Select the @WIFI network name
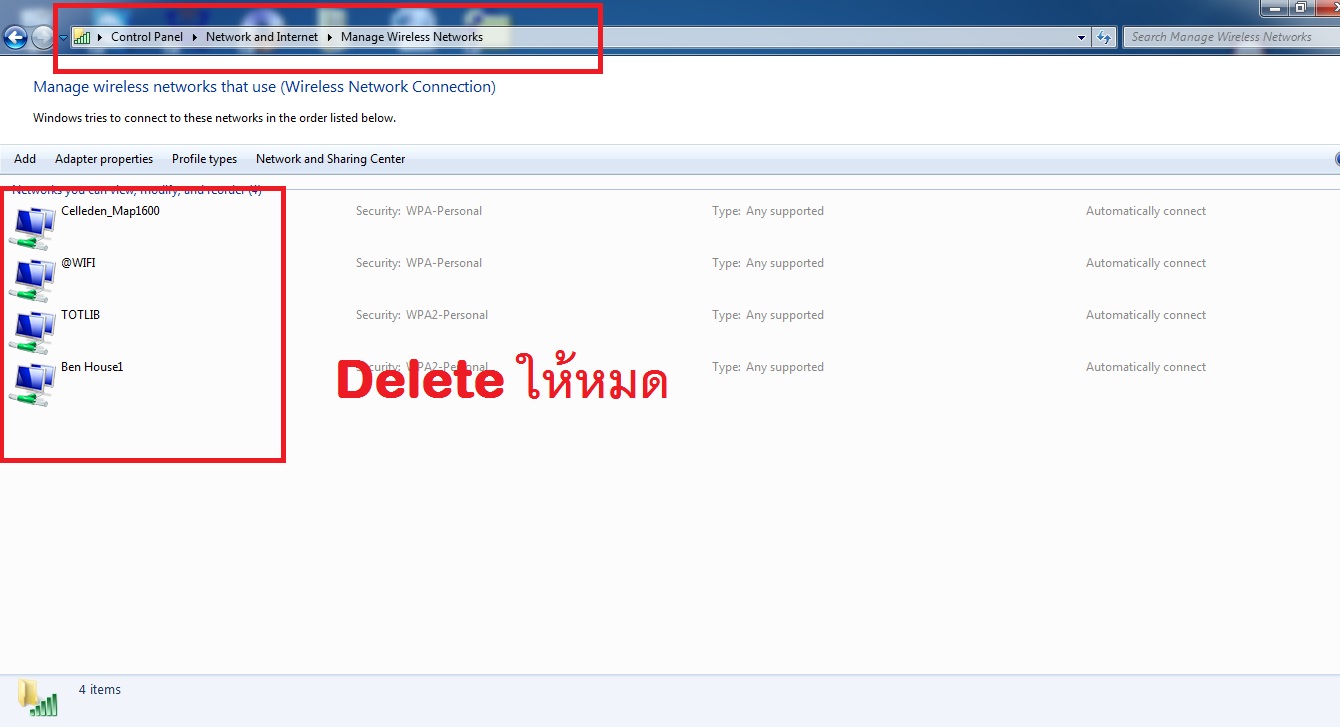Image resolution: width=1340 pixels, height=727 pixels. click(x=78, y=263)
